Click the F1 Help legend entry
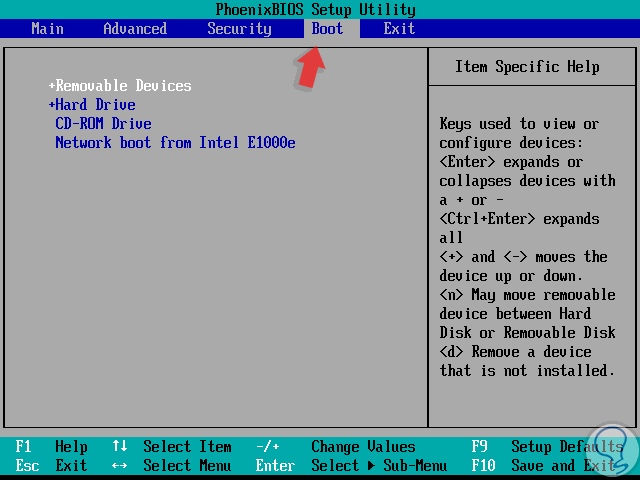This screenshot has width=640, height=480. (x=51, y=447)
